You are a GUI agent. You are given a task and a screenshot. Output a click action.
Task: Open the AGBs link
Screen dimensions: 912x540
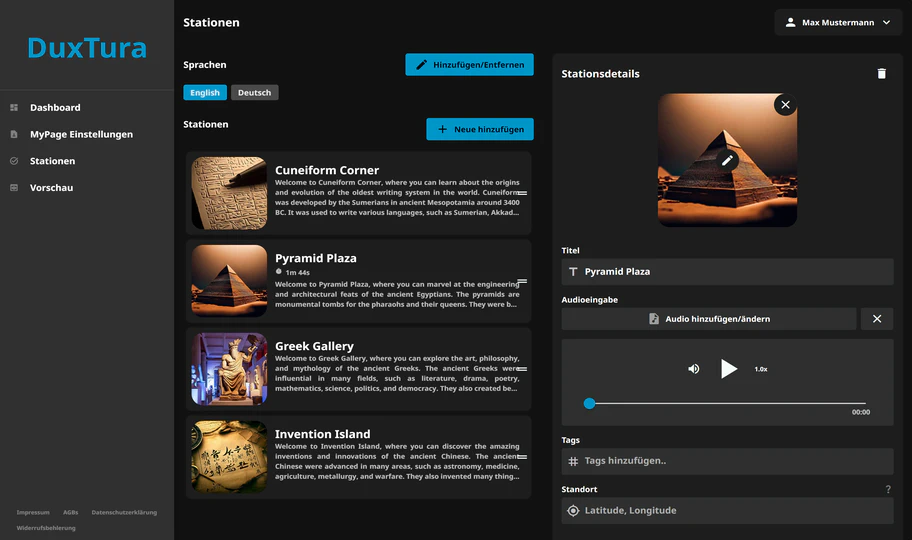click(70, 513)
